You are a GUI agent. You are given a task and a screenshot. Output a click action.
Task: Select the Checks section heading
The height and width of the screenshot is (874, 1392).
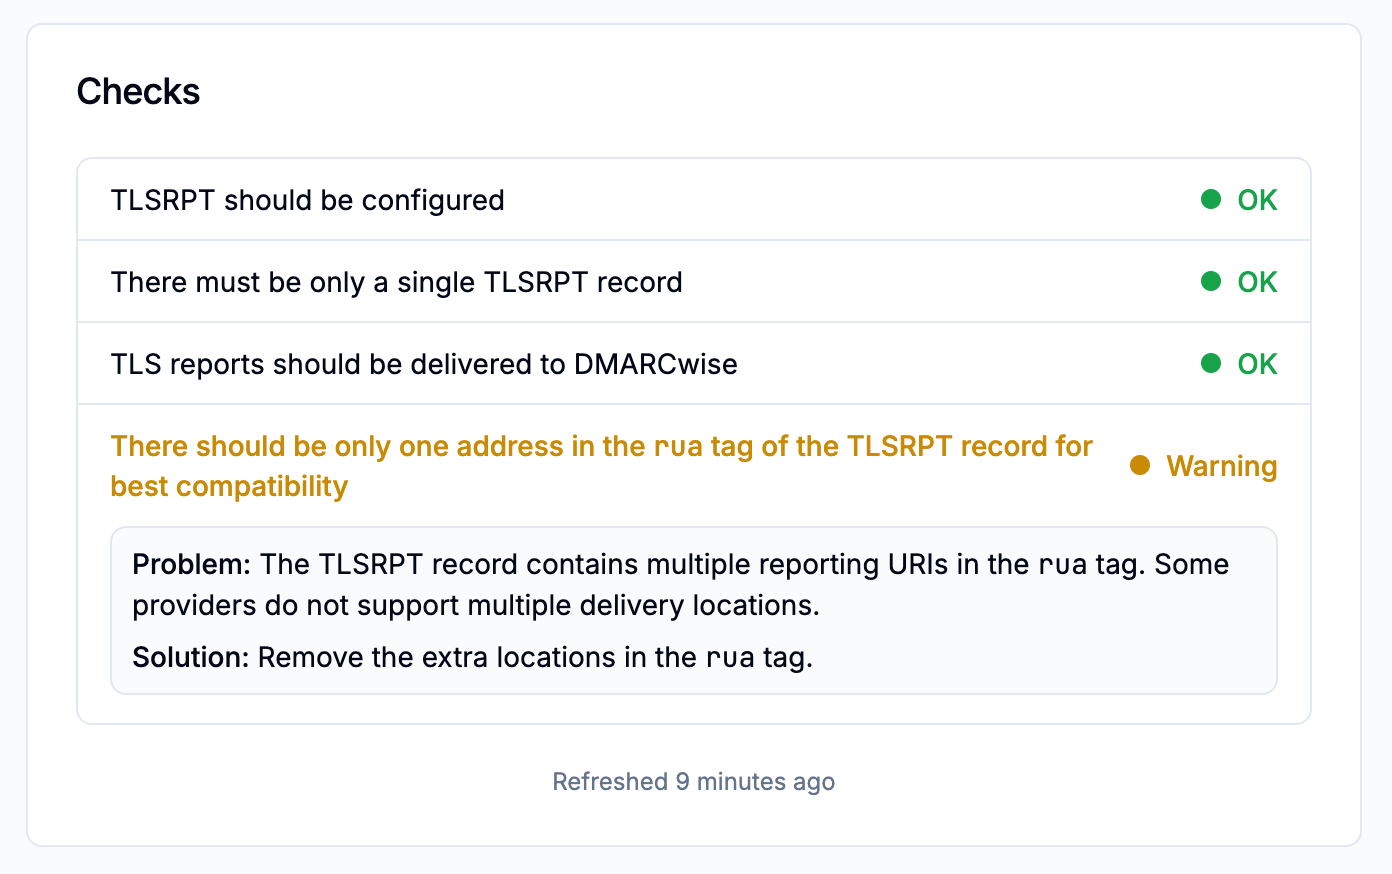[x=138, y=91]
